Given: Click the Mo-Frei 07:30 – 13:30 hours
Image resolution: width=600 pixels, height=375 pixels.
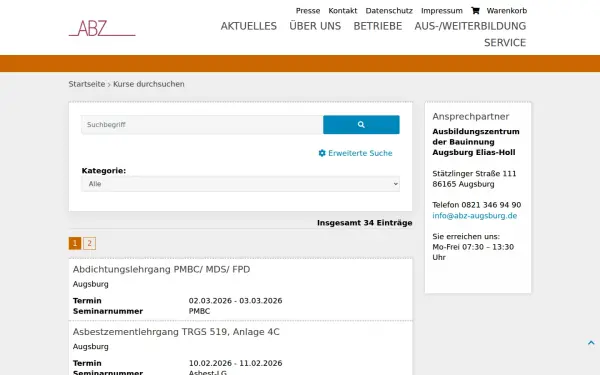Looking at the screenshot, I should [x=473, y=247].
